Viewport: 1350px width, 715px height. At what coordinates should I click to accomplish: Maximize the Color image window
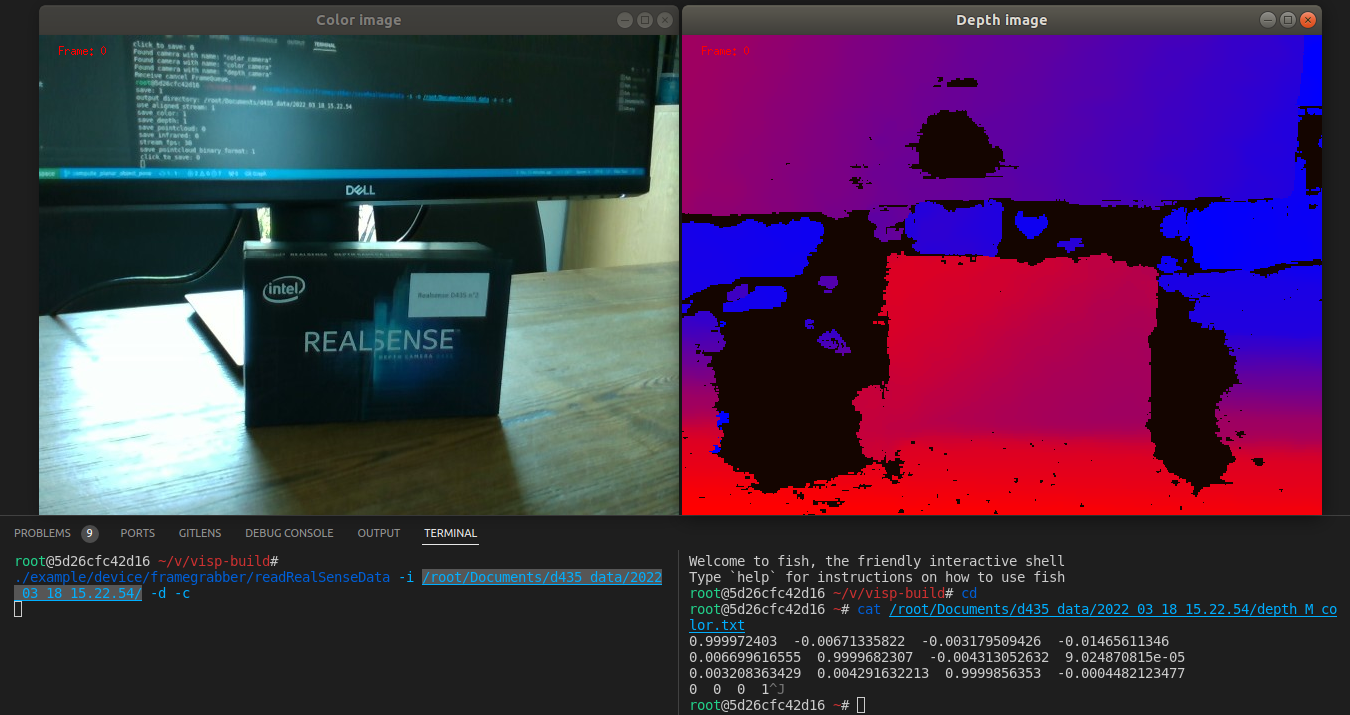(x=644, y=19)
